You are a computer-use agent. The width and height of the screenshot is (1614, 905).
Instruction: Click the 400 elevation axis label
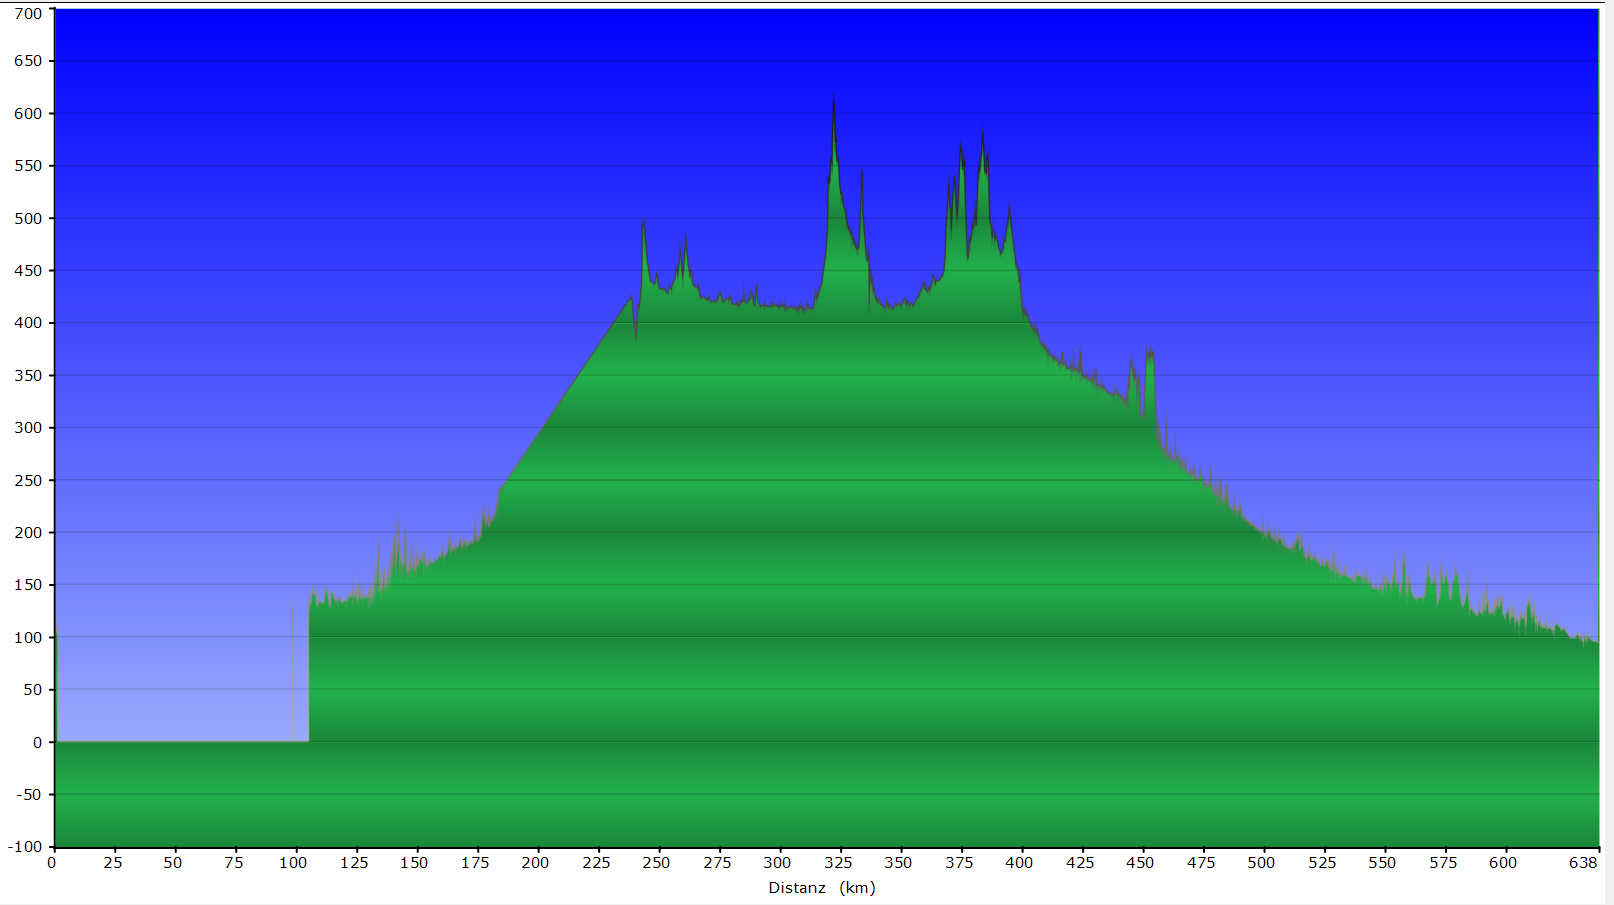28,323
